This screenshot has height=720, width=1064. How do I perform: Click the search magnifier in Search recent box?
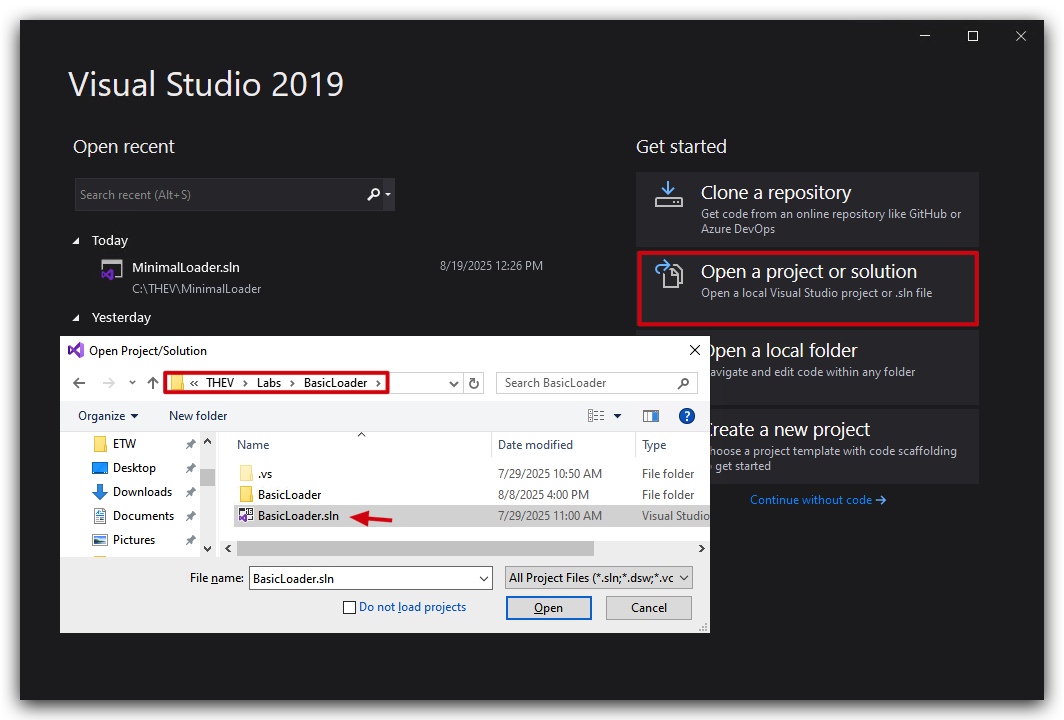[373, 195]
